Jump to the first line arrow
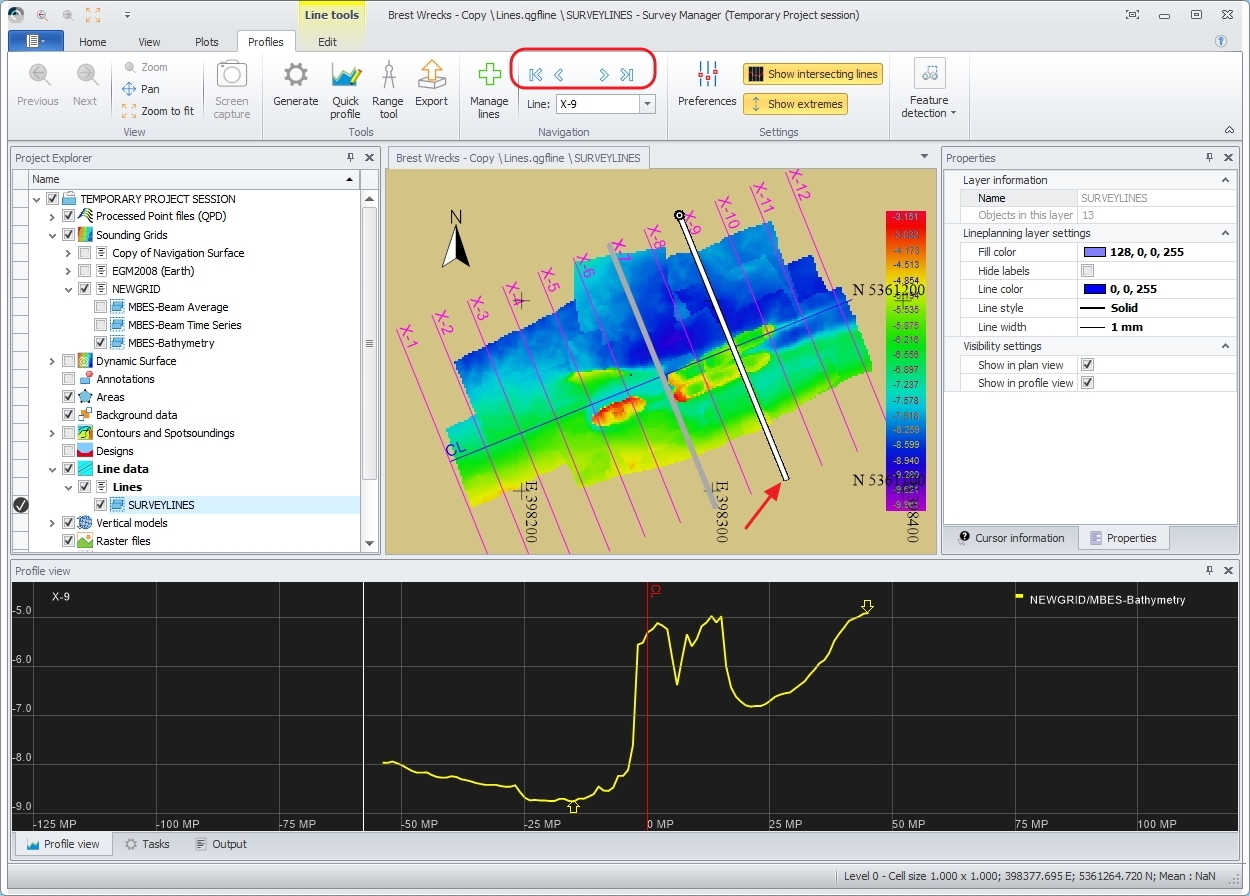Image resolution: width=1250 pixels, height=896 pixels. pos(536,75)
